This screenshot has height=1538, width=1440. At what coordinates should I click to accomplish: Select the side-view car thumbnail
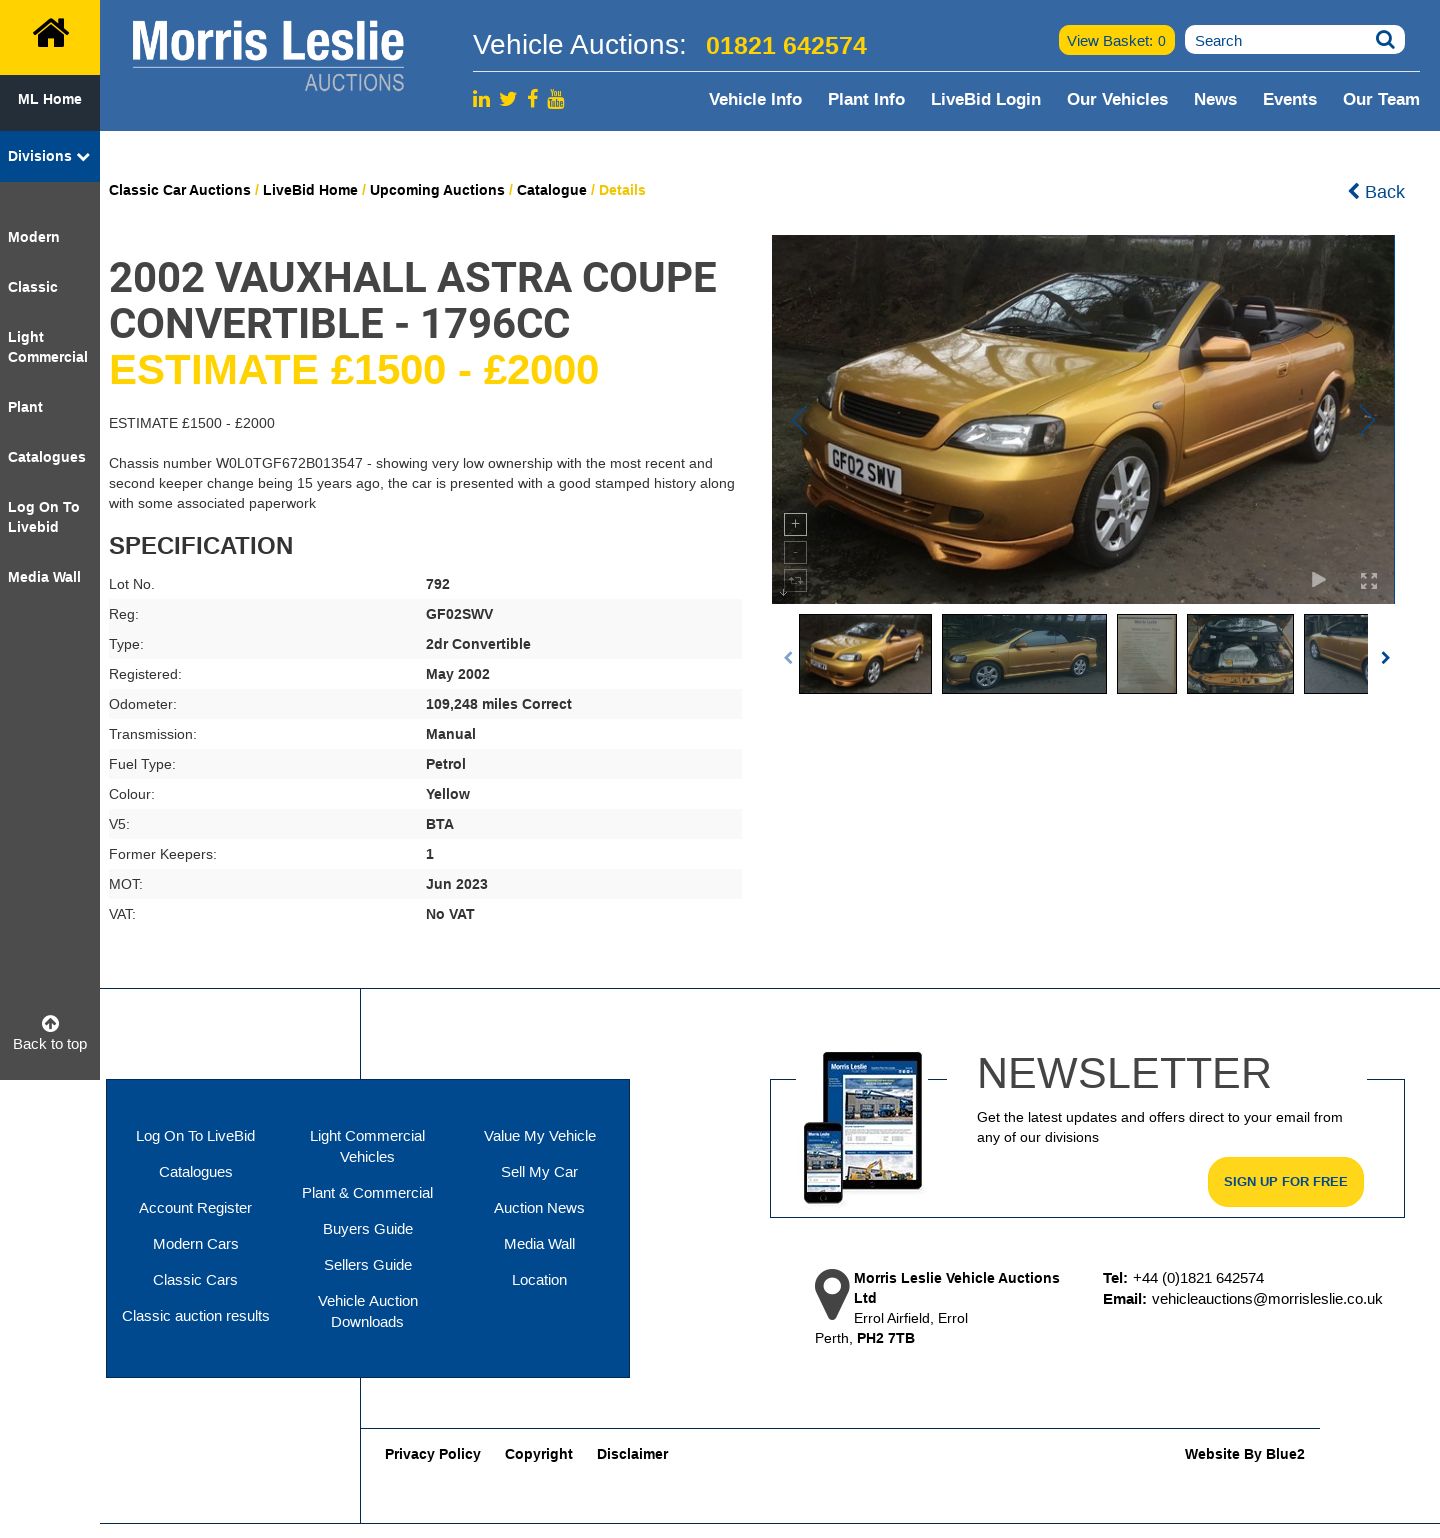coord(1024,654)
